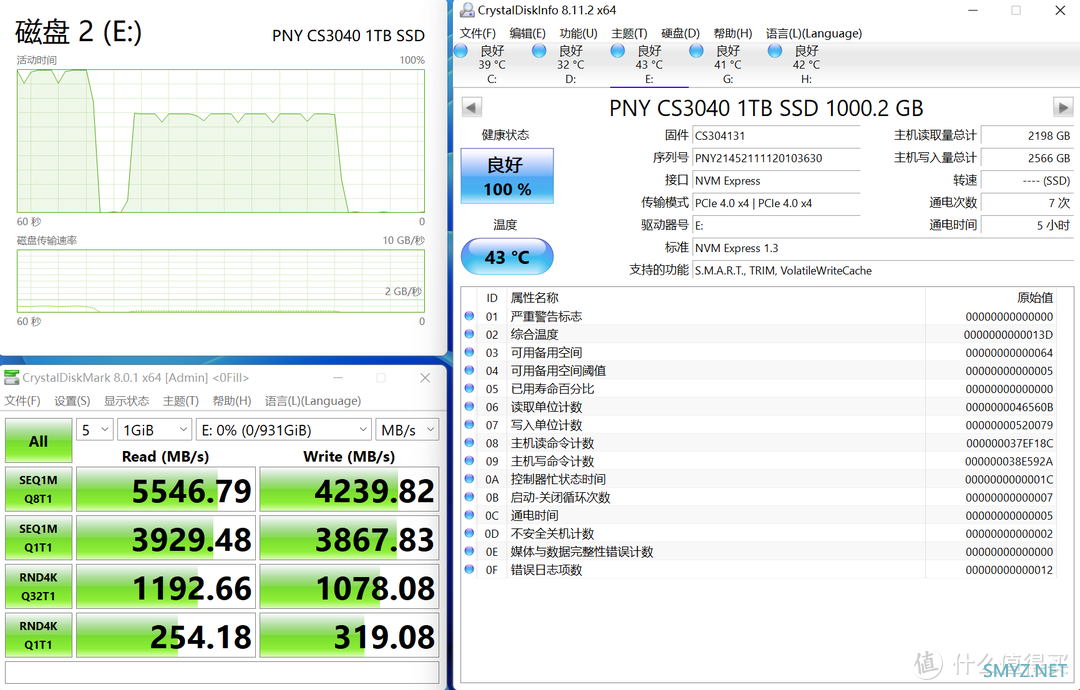Open 语言(L)(Language) menu in CrystalDiskMark
Viewport: 1080px width, 690px height.
[x=313, y=401]
